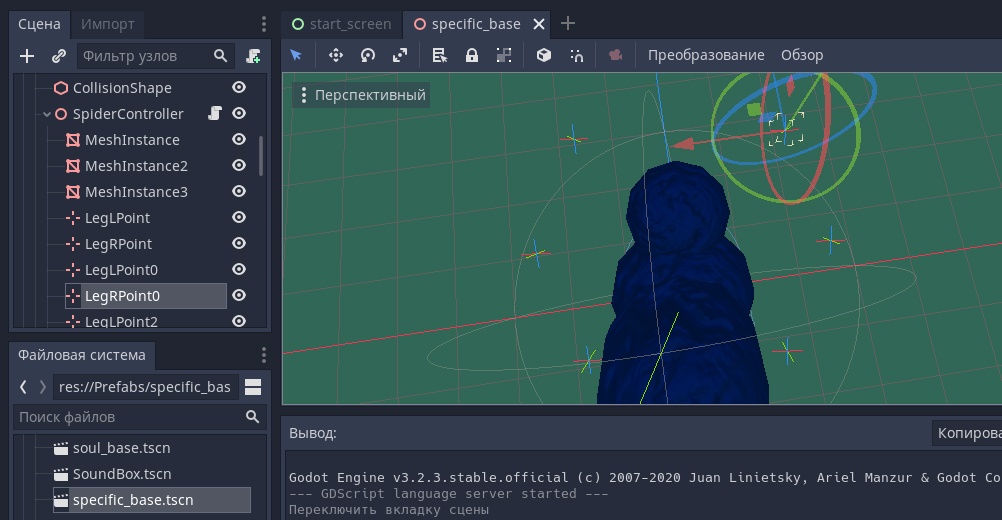
Task: Toggle visibility of LegLPoint
Action: [x=239, y=217]
